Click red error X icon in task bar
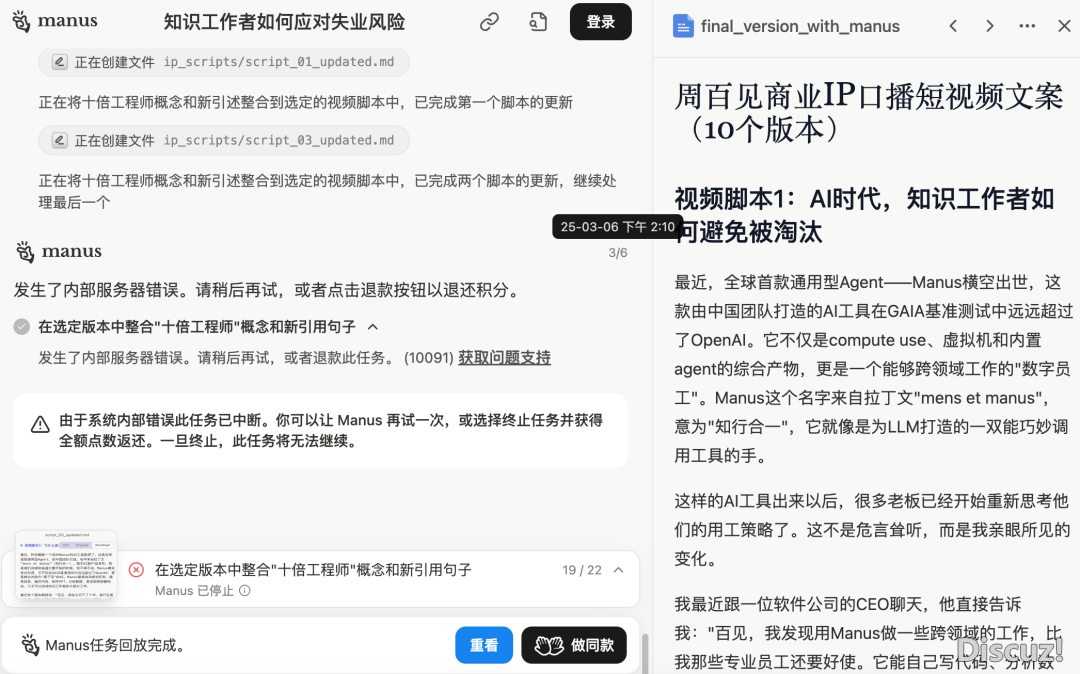 pyautogui.click(x=136, y=570)
